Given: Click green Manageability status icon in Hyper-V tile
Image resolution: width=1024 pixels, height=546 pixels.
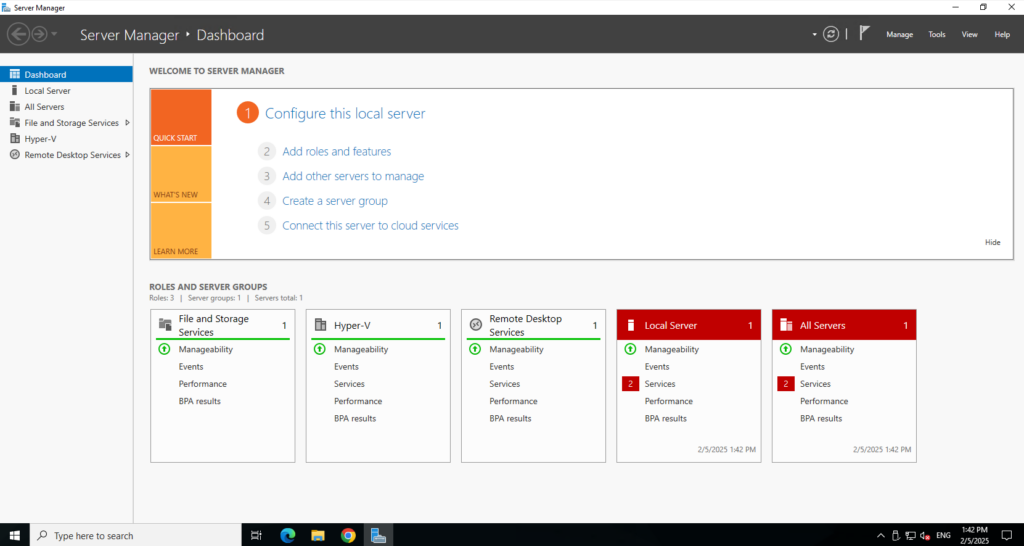Looking at the screenshot, I should tap(320, 350).
